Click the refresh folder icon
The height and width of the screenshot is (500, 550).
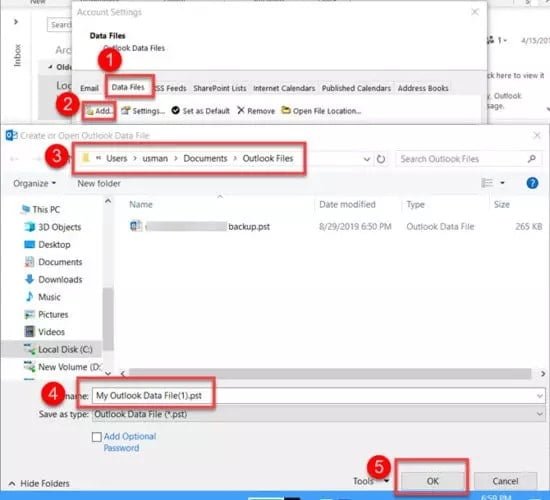381,159
